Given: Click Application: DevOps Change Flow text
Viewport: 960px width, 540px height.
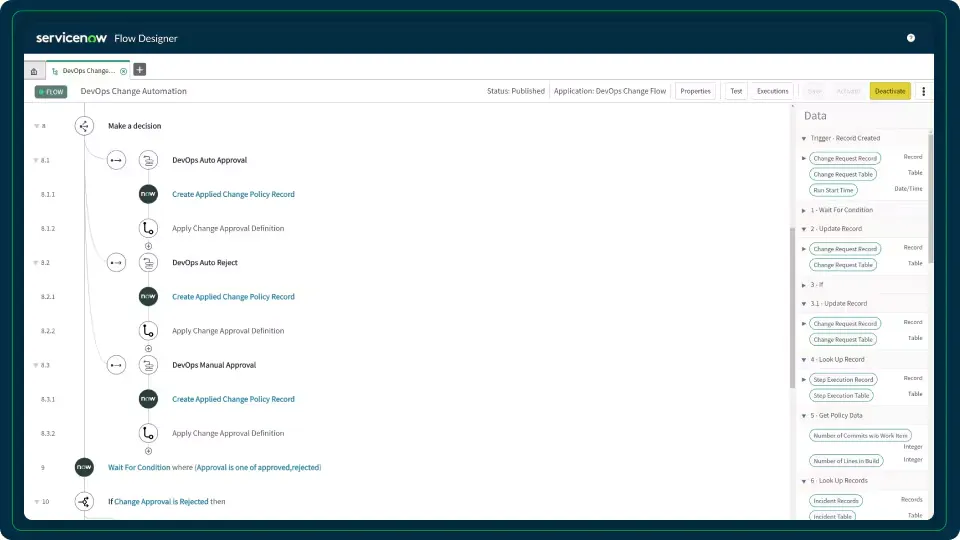Looking at the screenshot, I should pos(610,91).
